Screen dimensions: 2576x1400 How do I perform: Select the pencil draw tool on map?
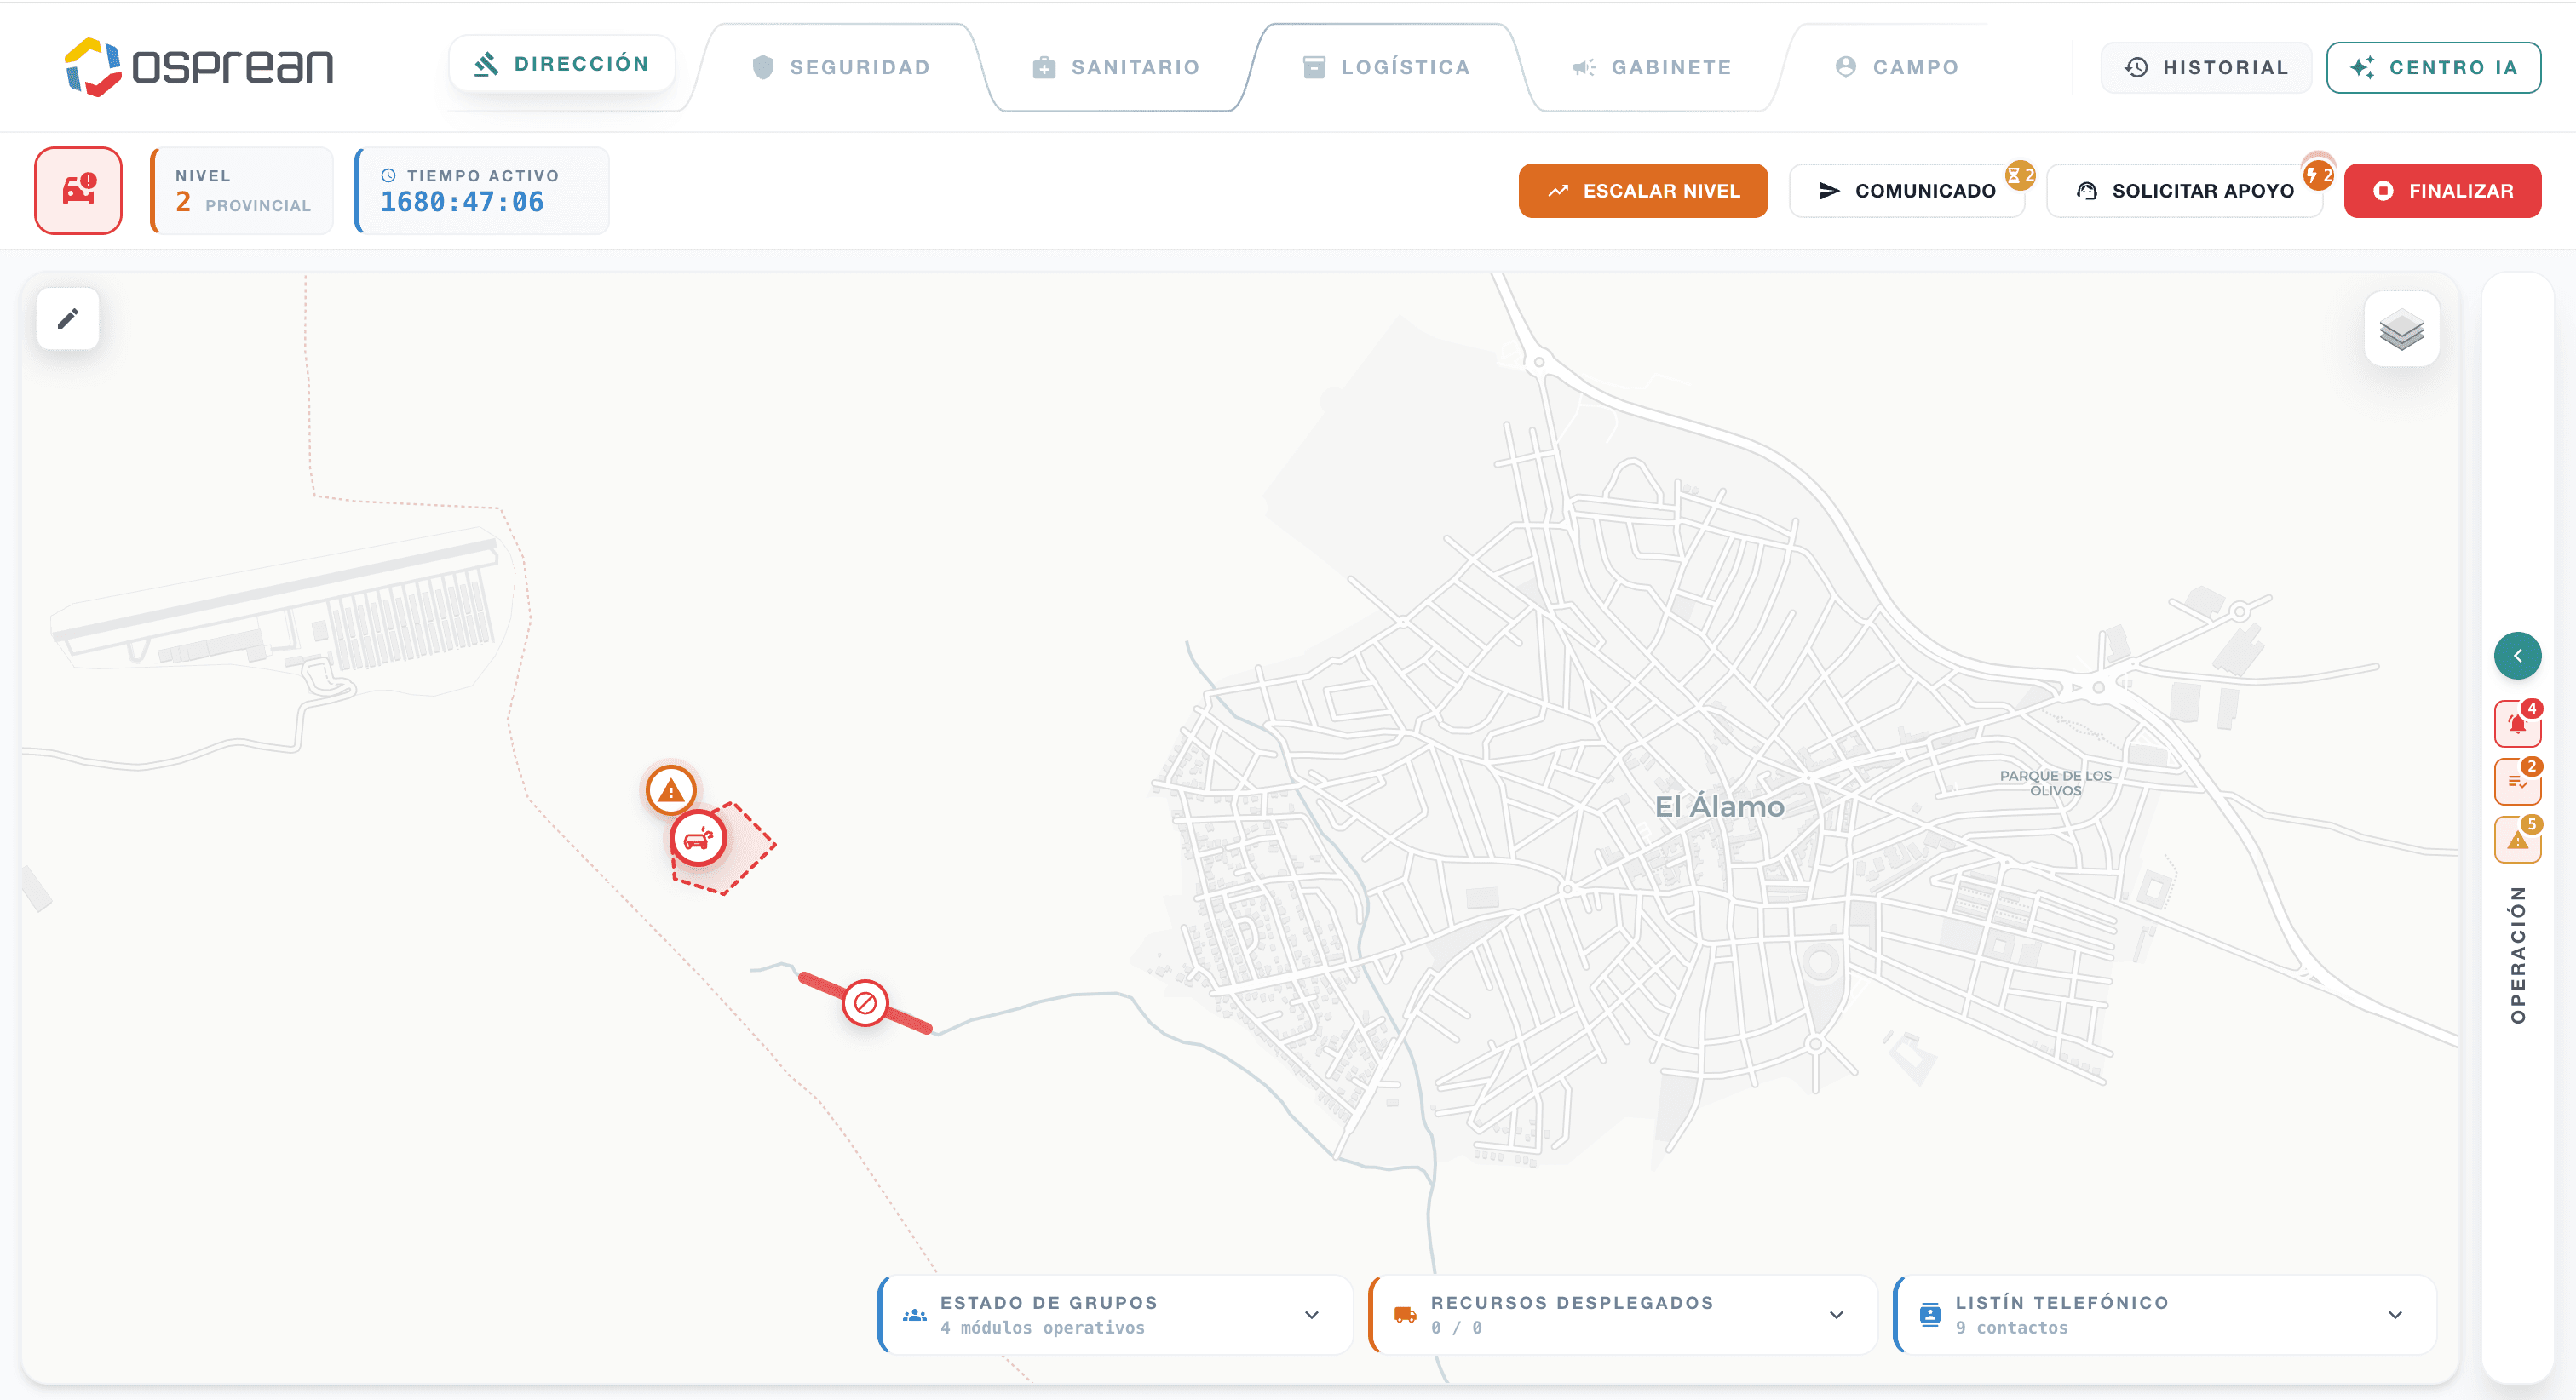(x=68, y=319)
